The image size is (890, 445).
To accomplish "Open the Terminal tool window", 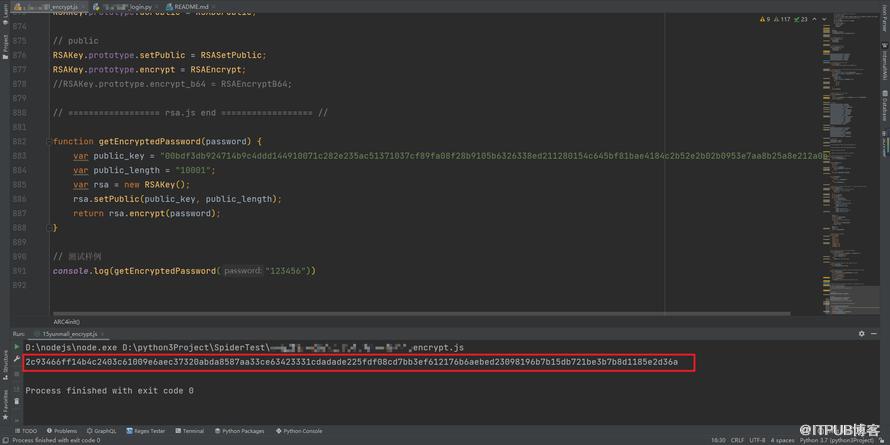I will 190,431.
